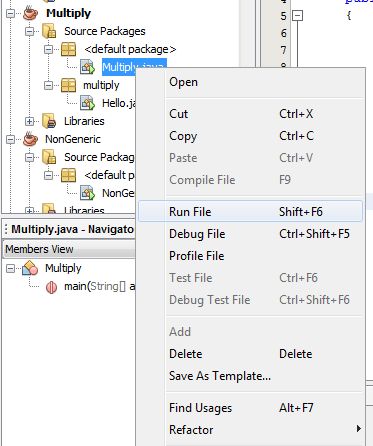Click line number 7 in editor gutter
This screenshot has width=373, height=446.
283,50
